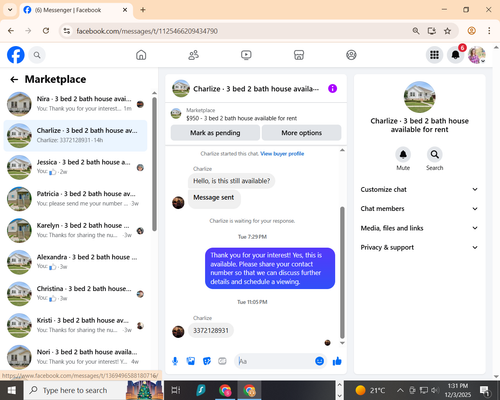This screenshot has width=500, height=400.
Task: Open Facebook notifications bell
Action: pos(455,55)
